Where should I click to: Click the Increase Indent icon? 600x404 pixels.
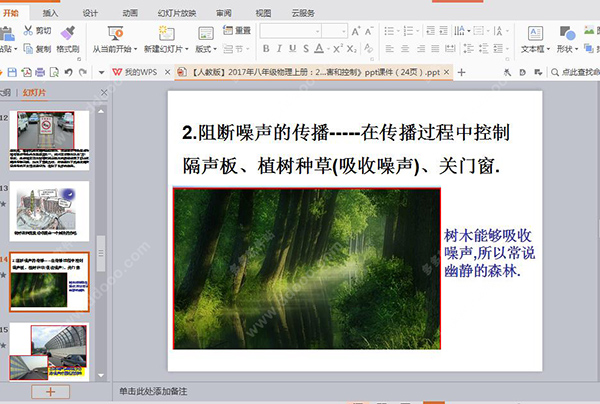click(443, 31)
